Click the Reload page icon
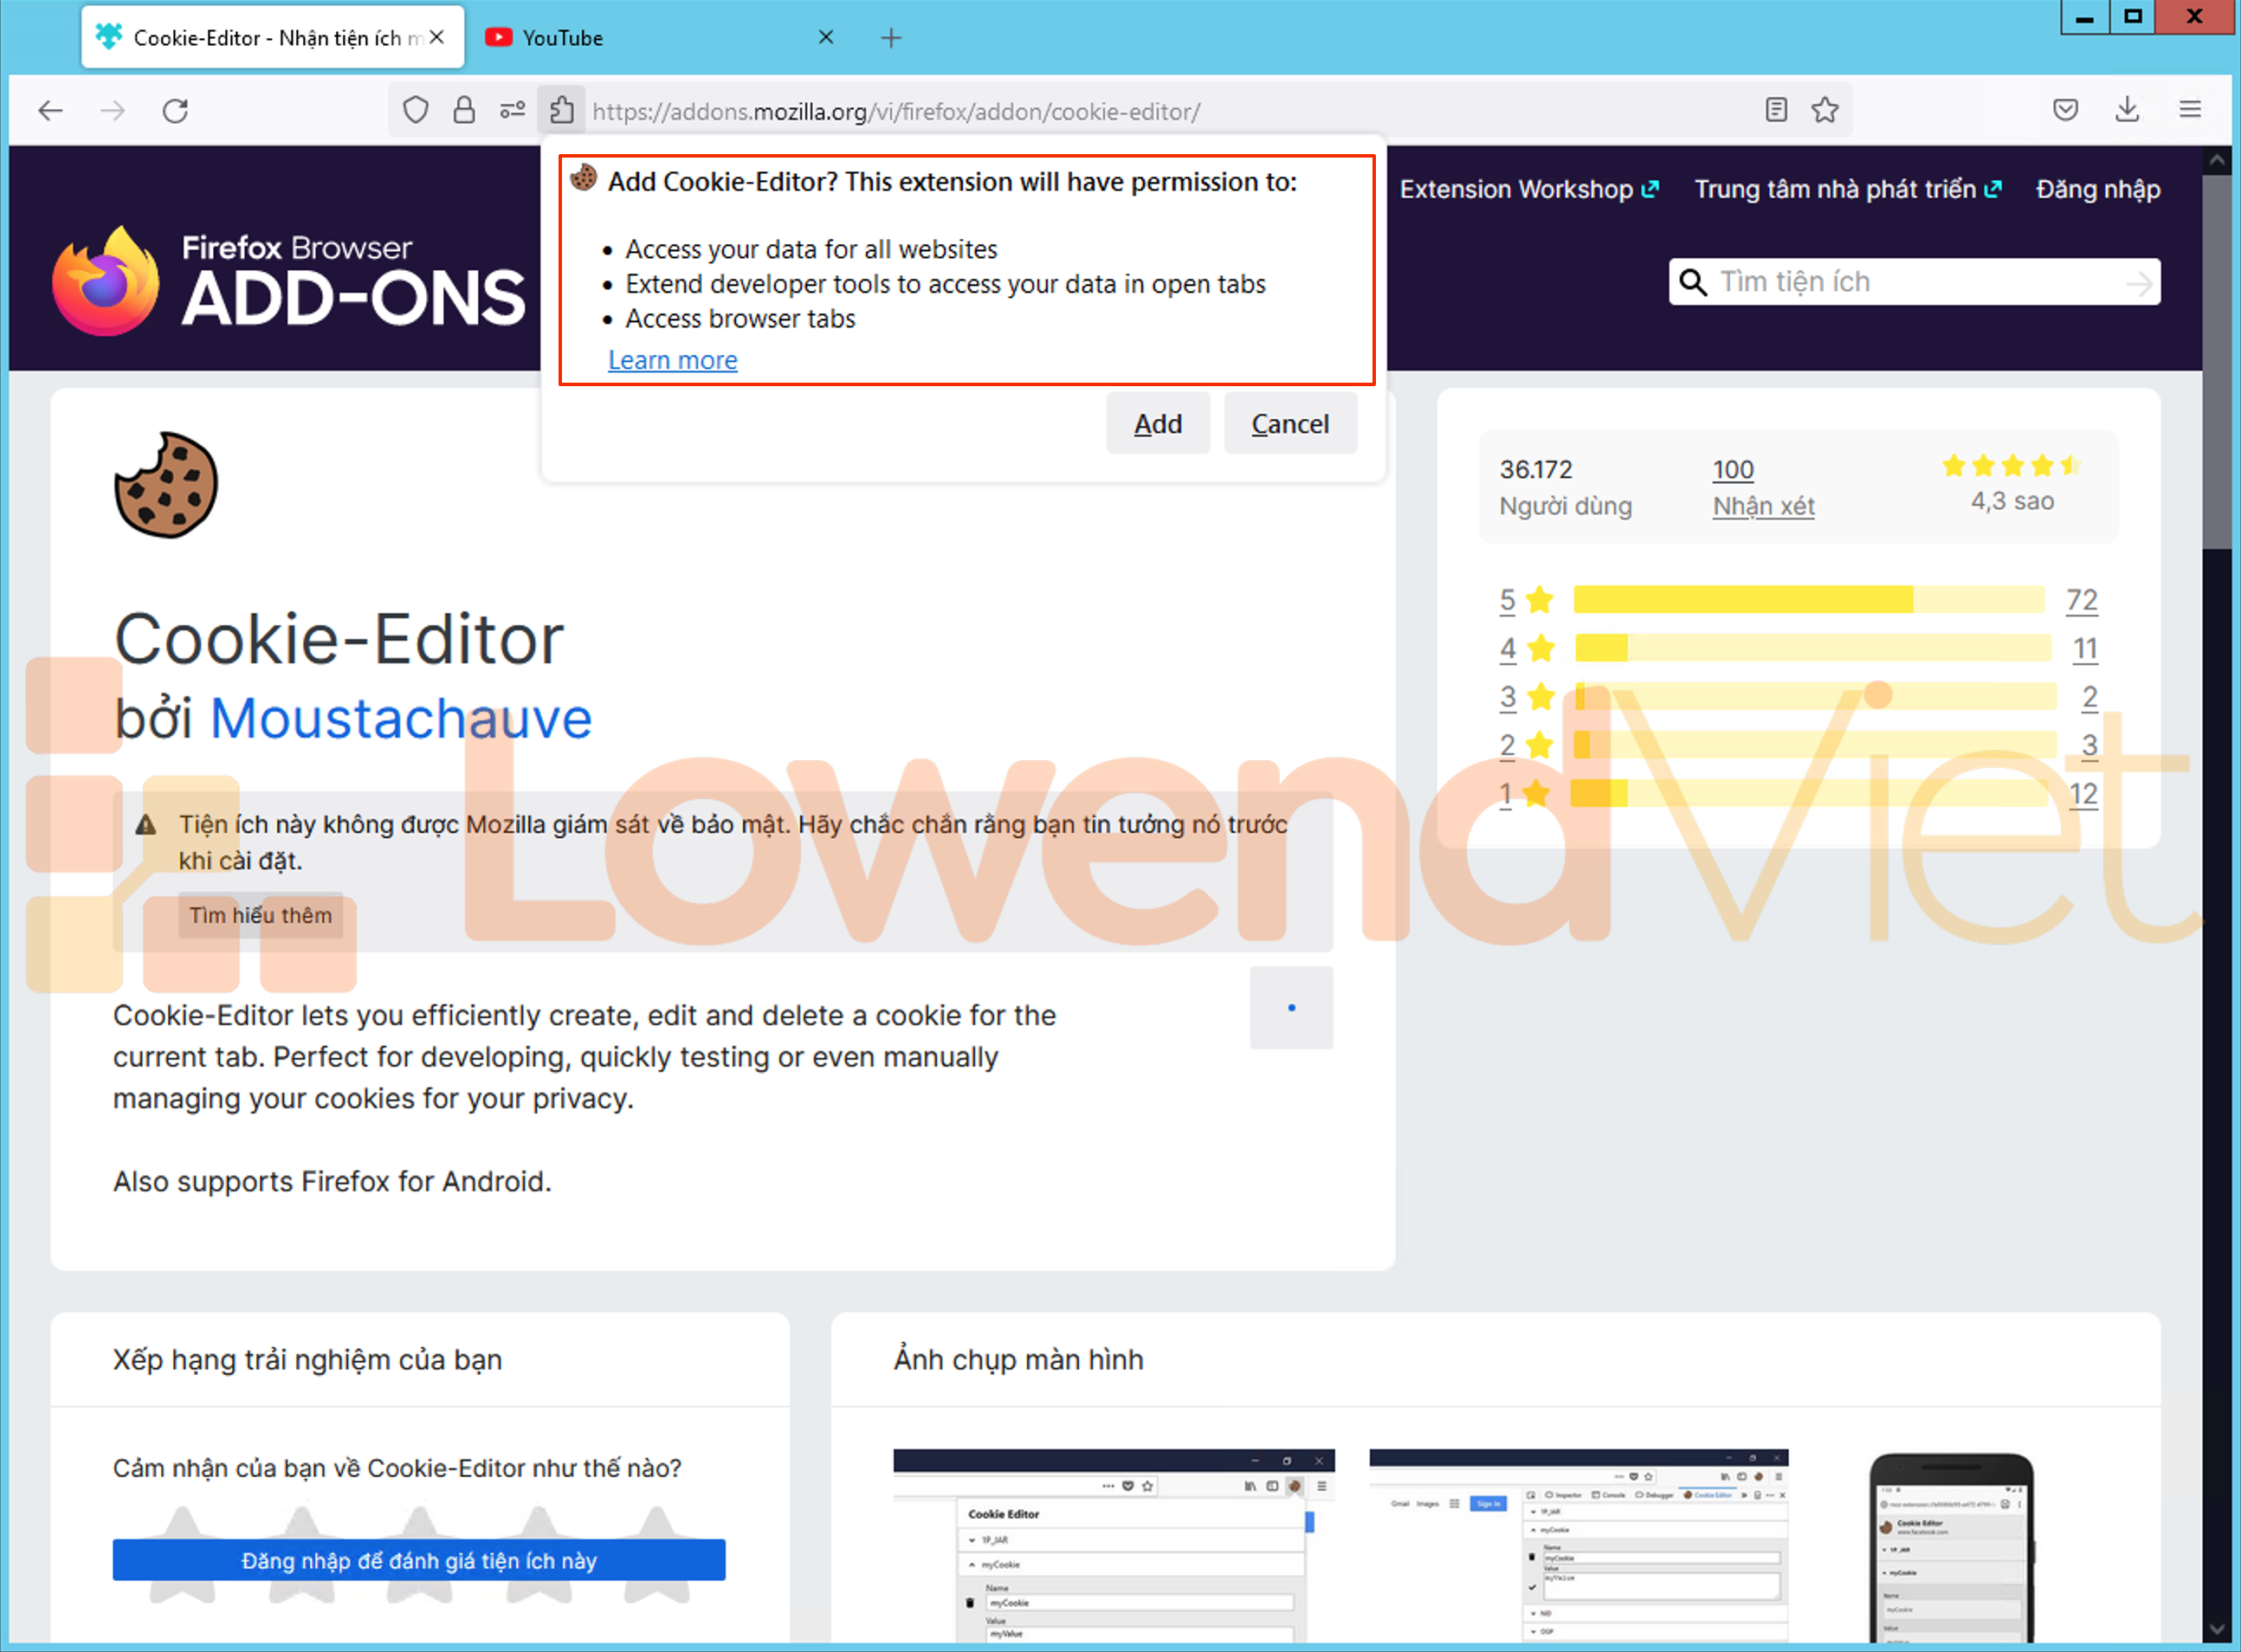This screenshot has height=1652, width=2241. 175,110
